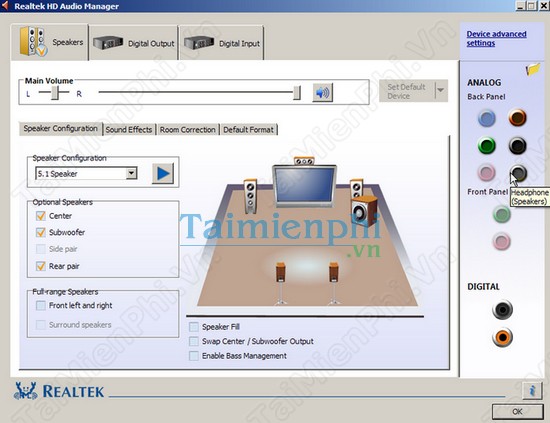Open the yellow connector settings folder icon
This screenshot has height=423, width=550.
532,69
